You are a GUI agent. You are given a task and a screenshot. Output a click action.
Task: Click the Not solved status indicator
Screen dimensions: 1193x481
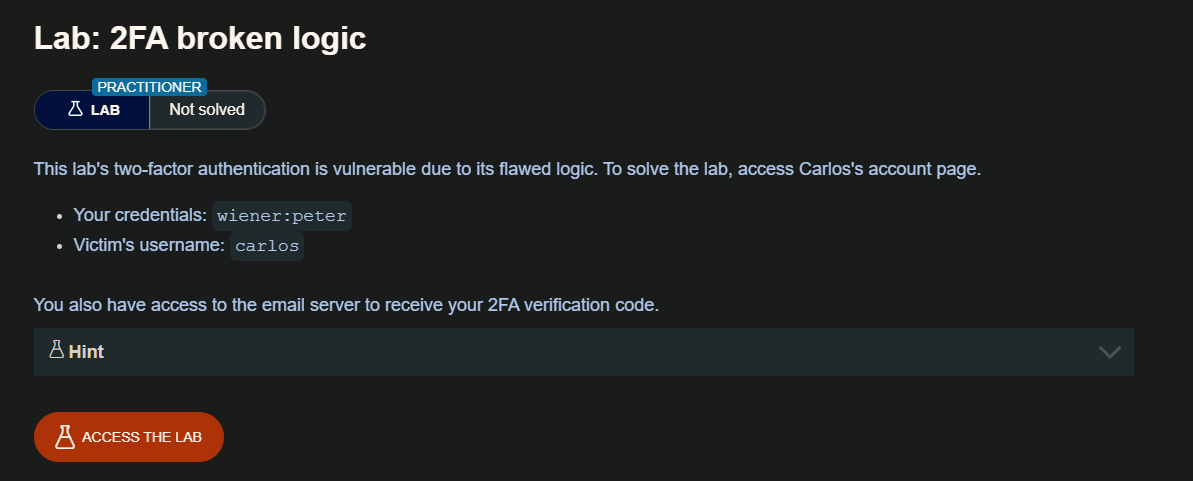[x=207, y=110]
